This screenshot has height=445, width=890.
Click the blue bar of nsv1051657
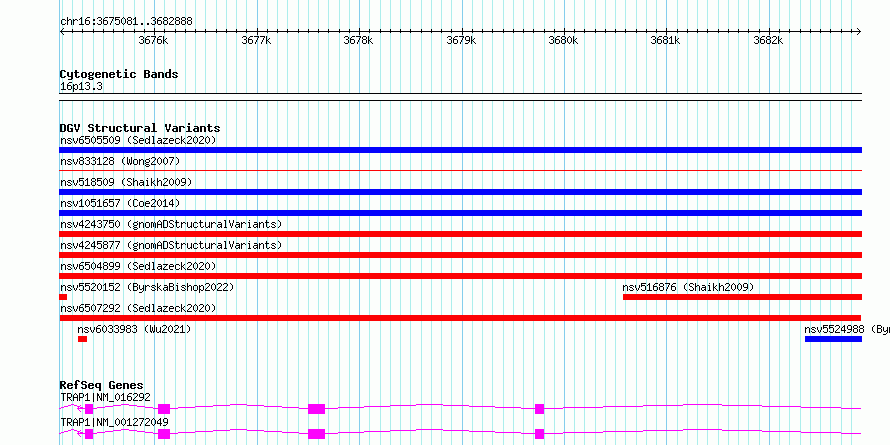pyautogui.click(x=460, y=213)
